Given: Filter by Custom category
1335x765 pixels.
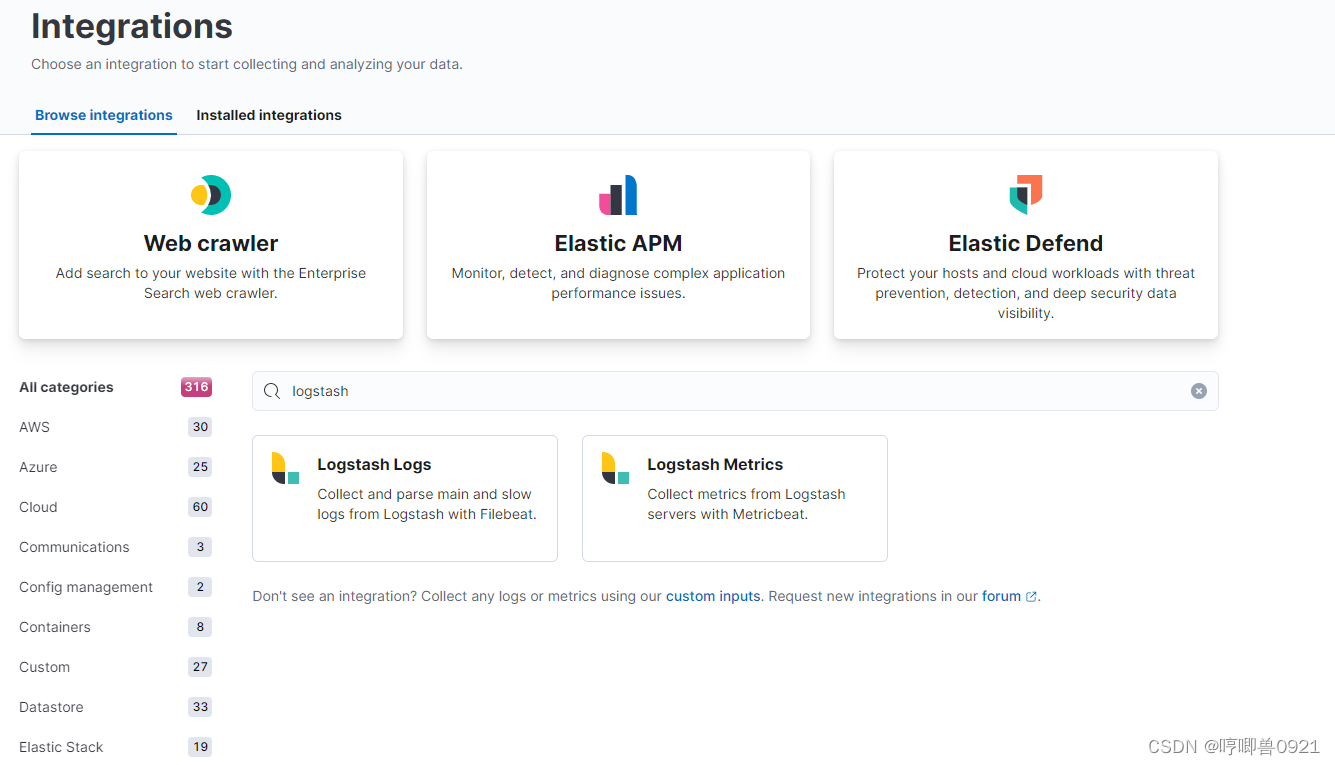Looking at the screenshot, I should point(44,667).
